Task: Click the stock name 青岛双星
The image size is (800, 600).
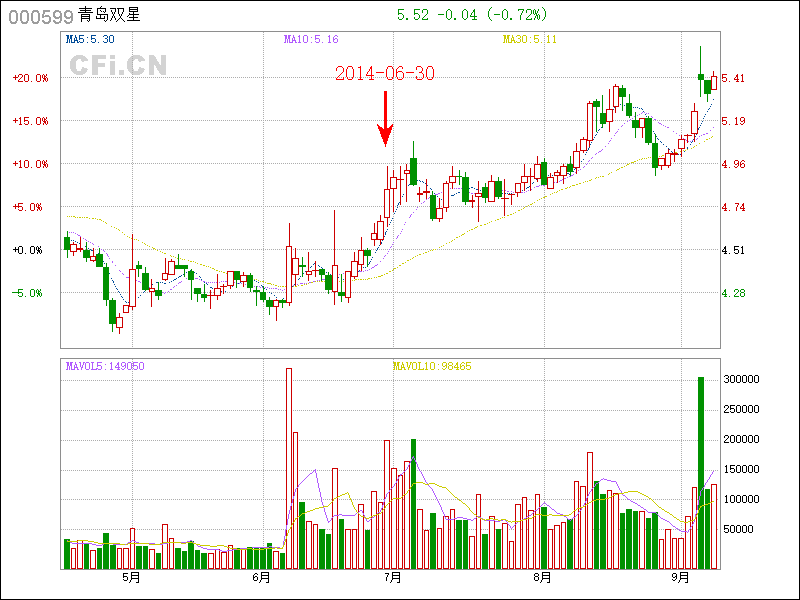Action: [108, 16]
